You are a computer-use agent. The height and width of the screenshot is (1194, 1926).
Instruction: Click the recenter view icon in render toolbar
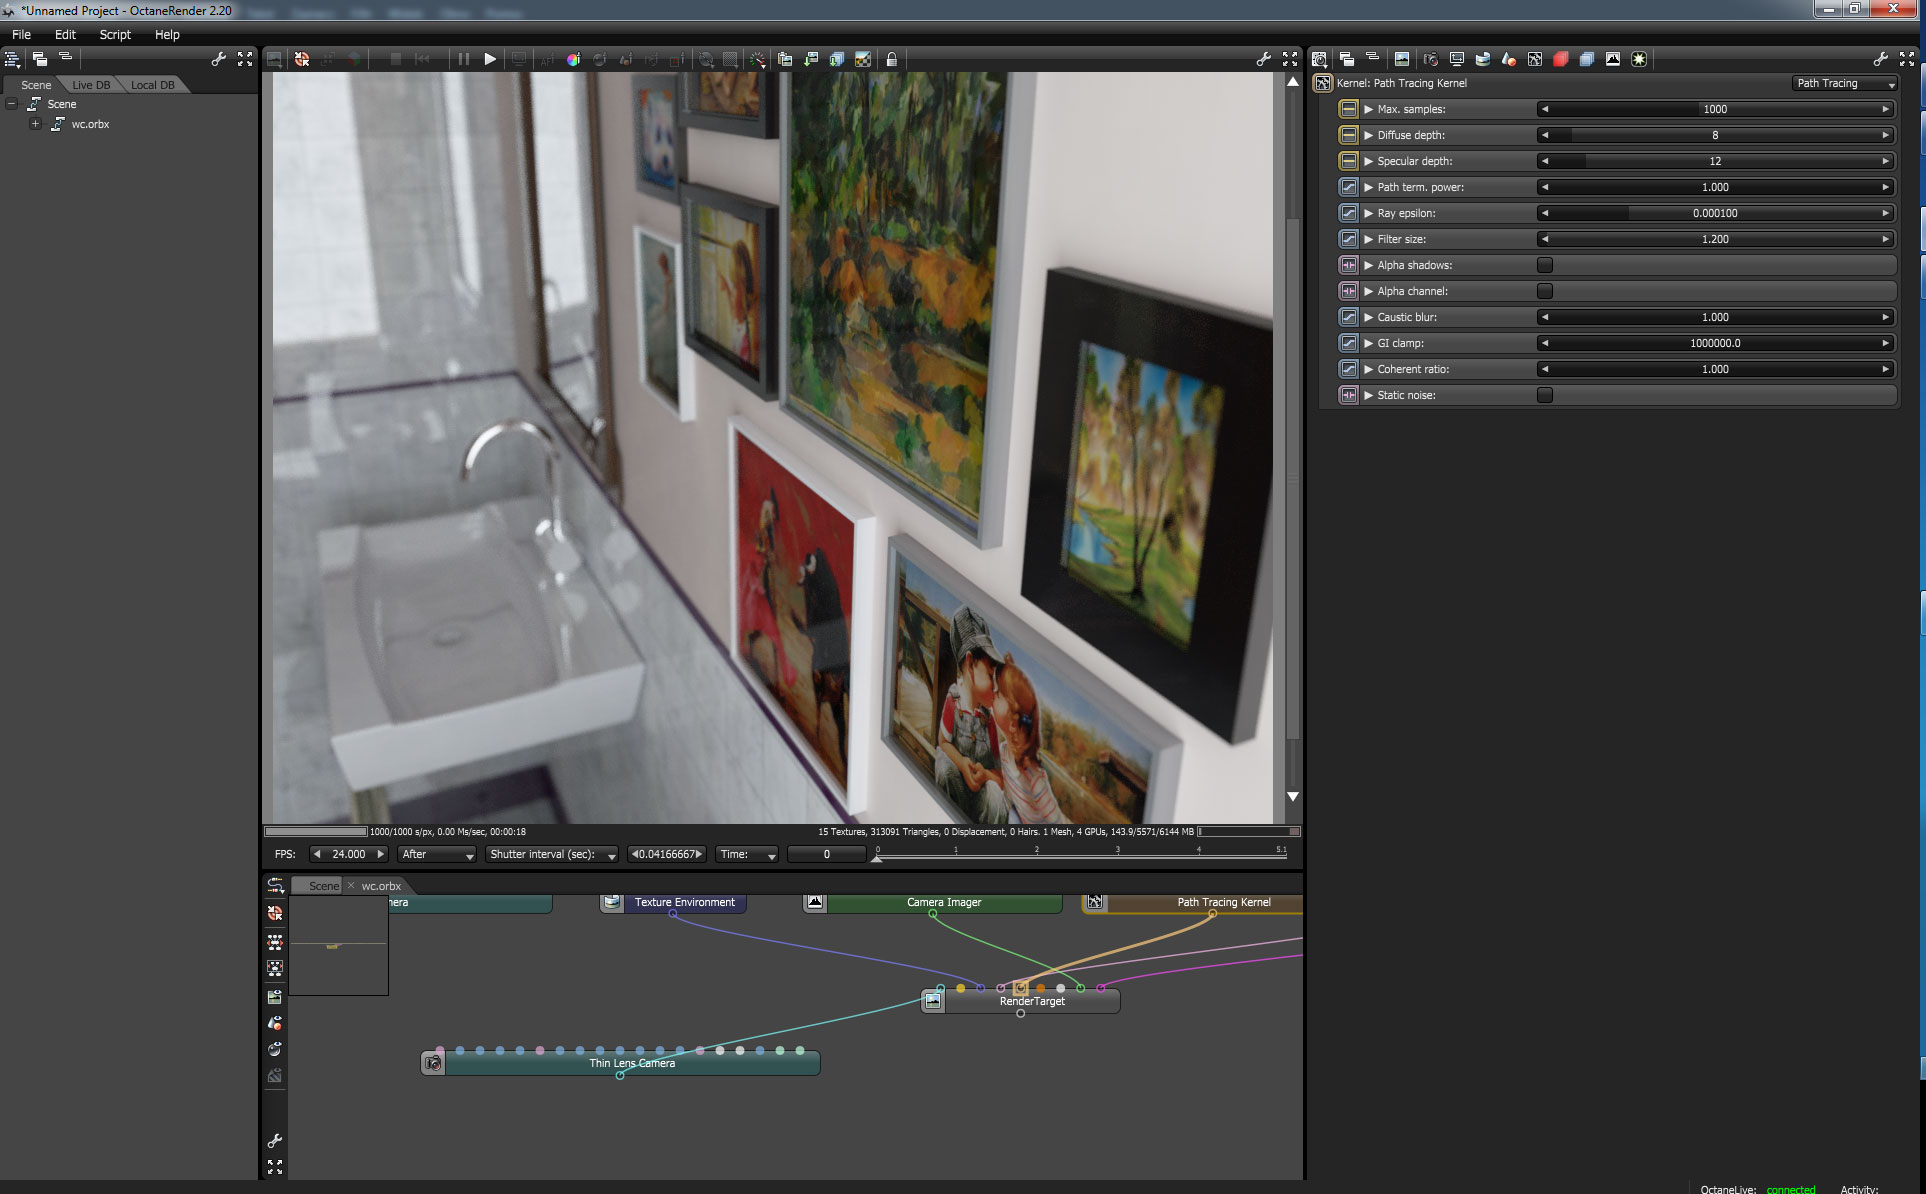(302, 60)
